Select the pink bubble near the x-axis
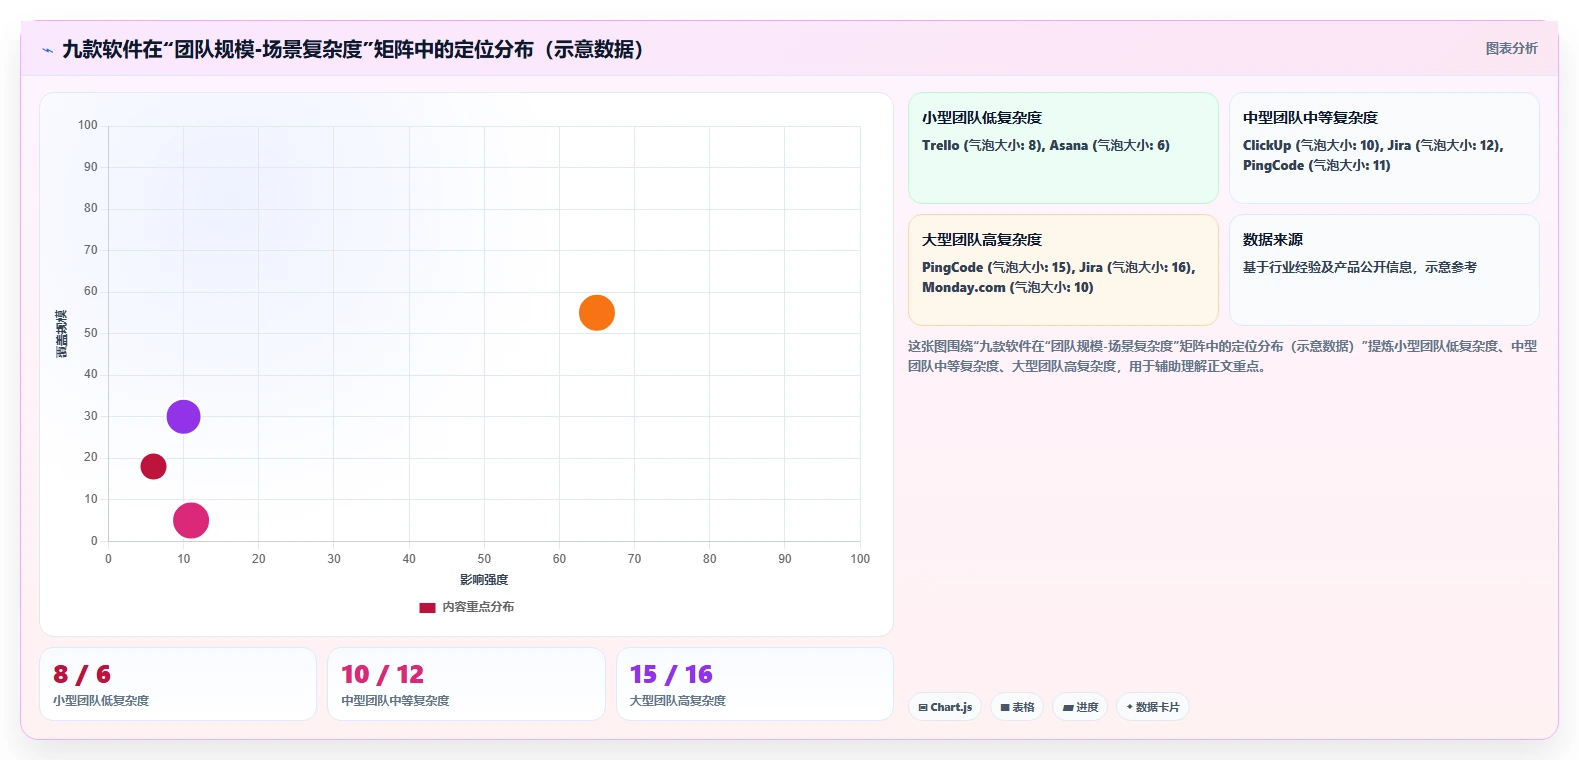The image size is (1579, 760). [x=191, y=520]
